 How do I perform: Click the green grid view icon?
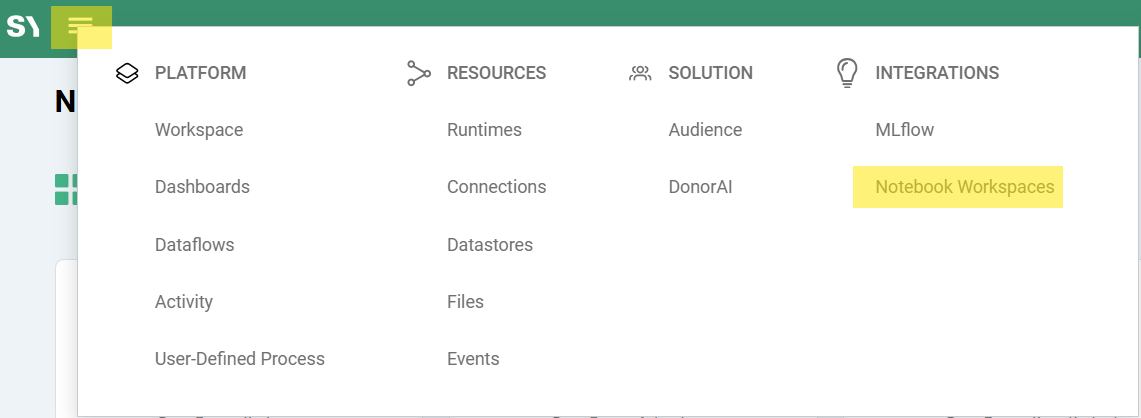[66, 189]
